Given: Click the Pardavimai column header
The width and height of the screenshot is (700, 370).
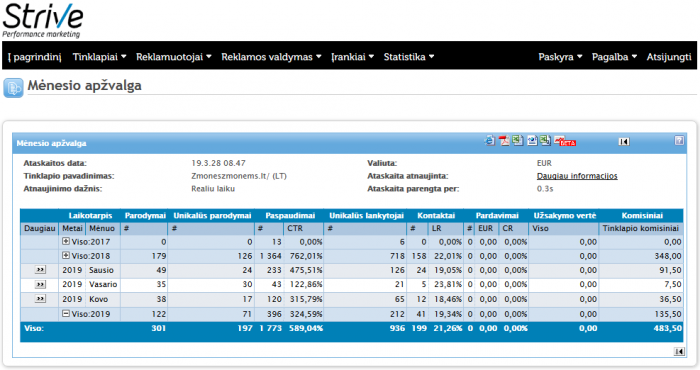Looking at the screenshot, I should 497,216.
